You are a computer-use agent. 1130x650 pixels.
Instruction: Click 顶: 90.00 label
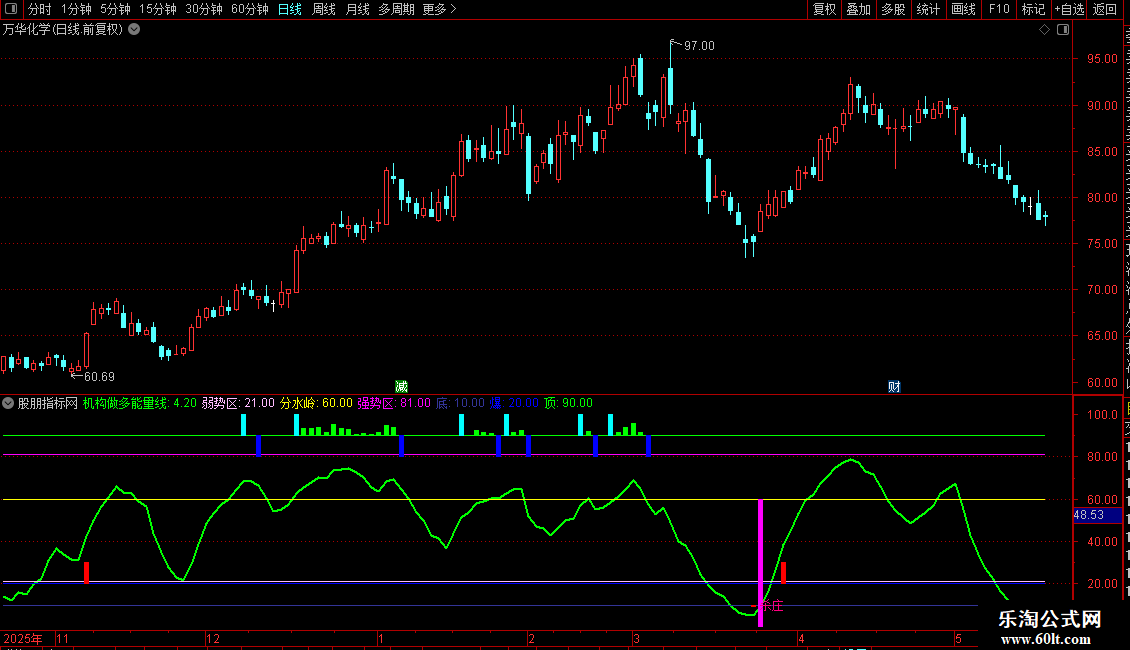pyautogui.click(x=568, y=404)
